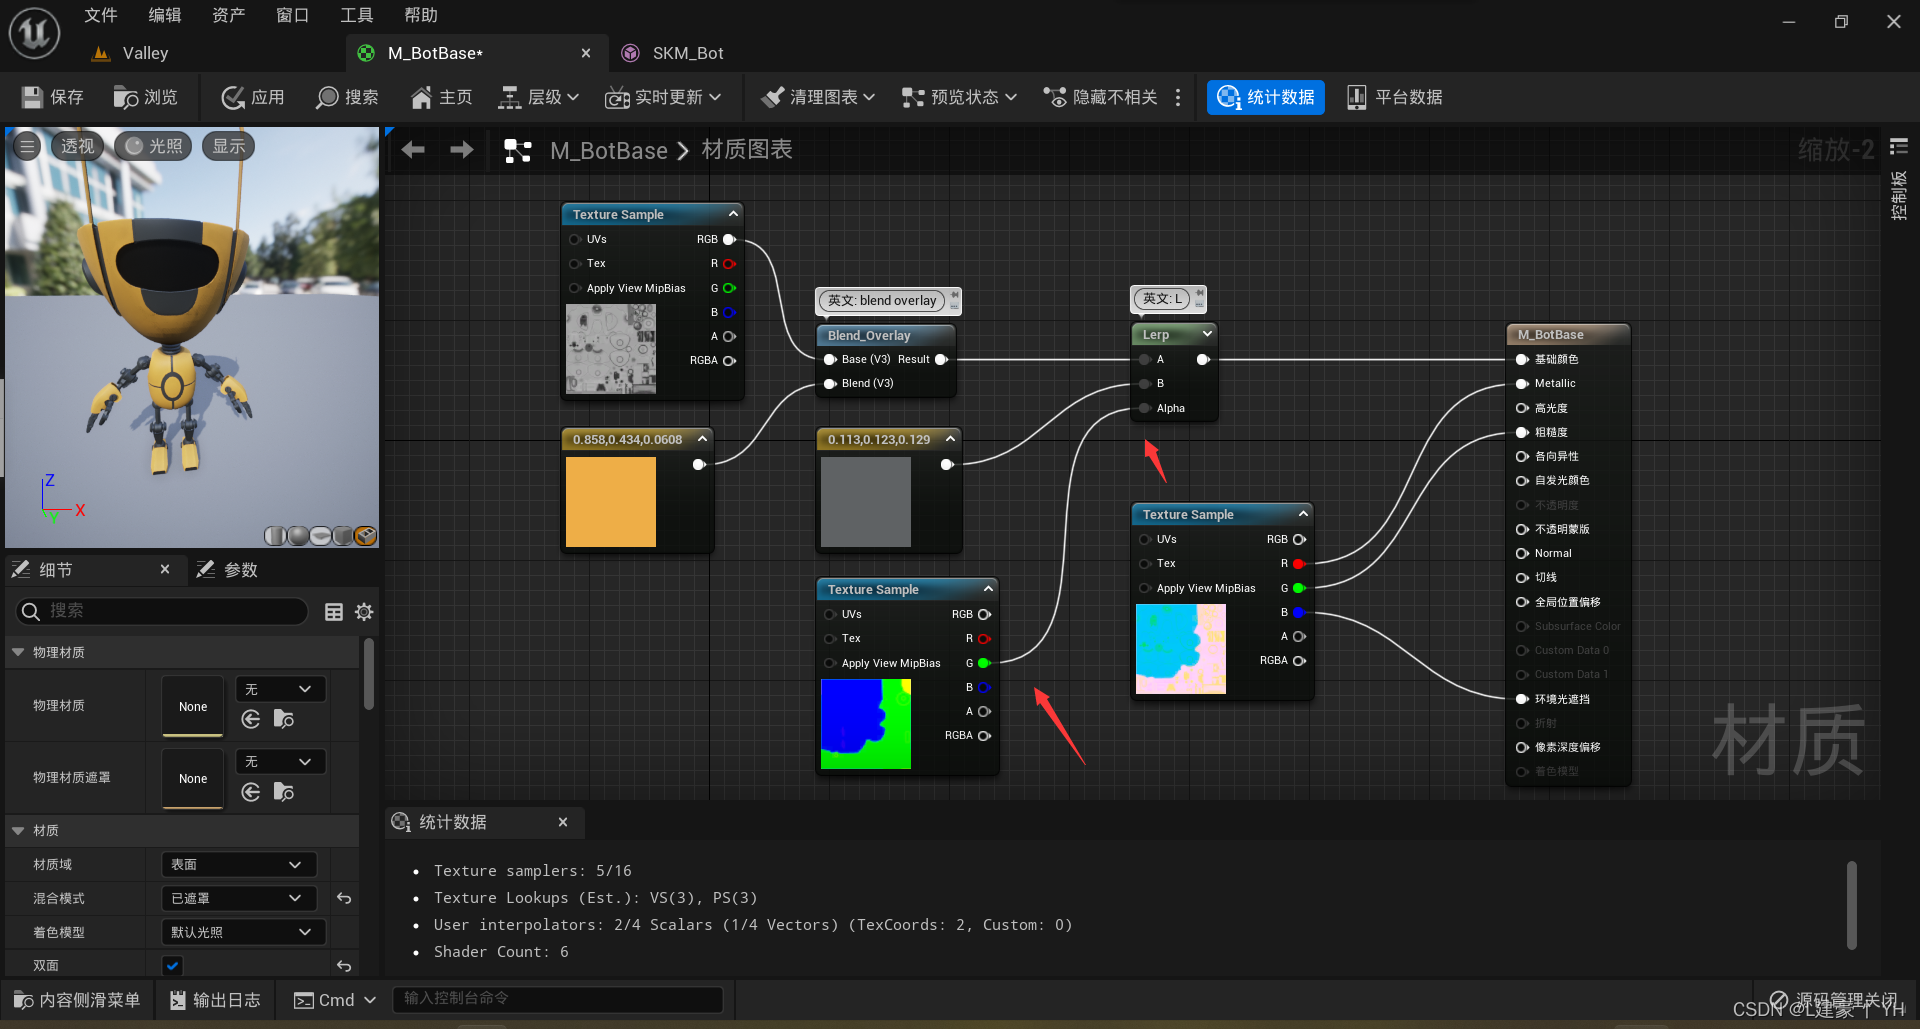The height and width of the screenshot is (1029, 1920).
Task: Collapse the 0.858,0.434,0.0608 constant node
Action: pos(702,439)
